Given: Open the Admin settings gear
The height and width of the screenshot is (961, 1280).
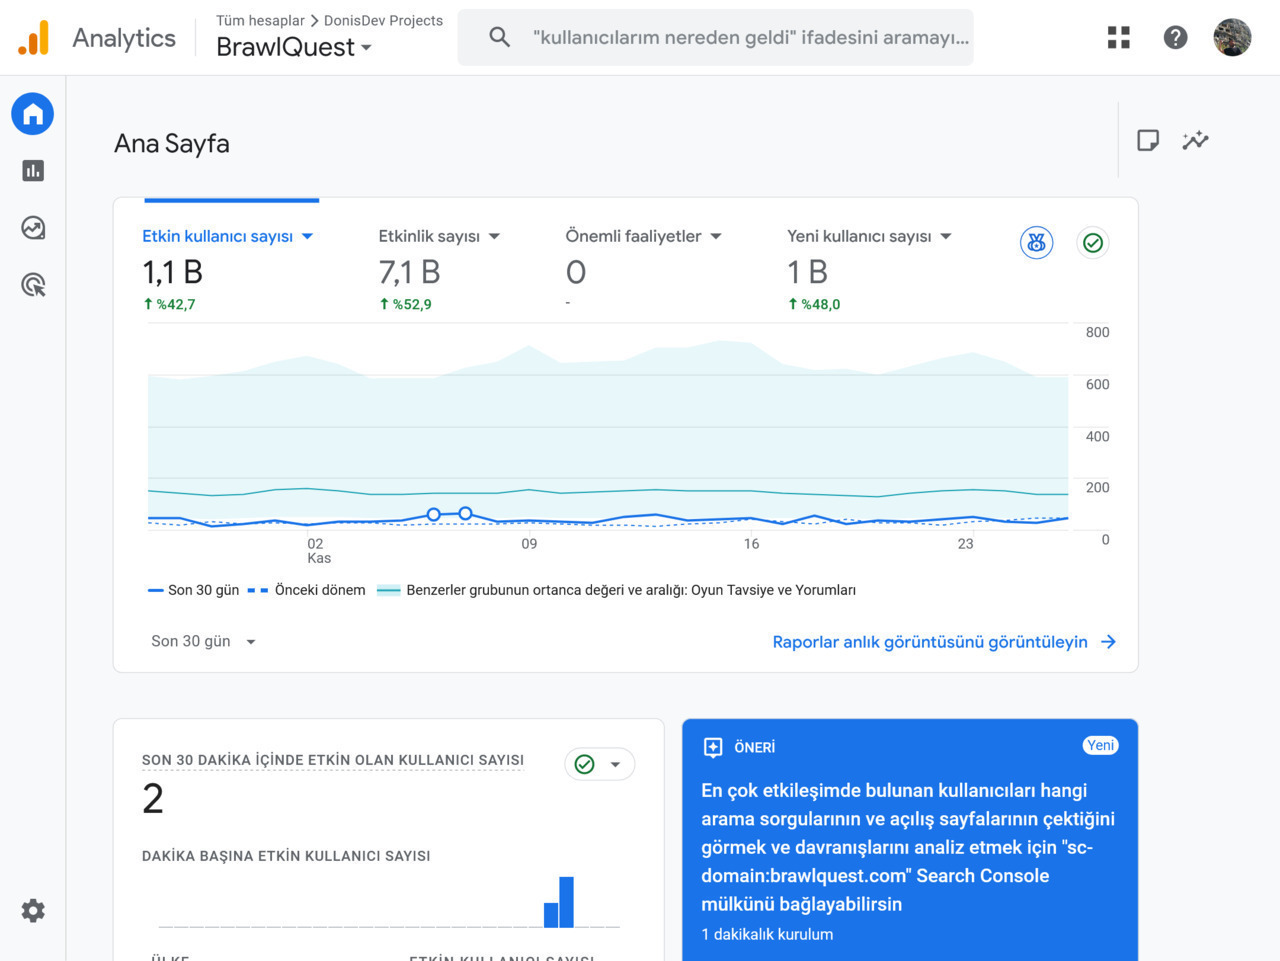Looking at the screenshot, I should [x=33, y=911].
